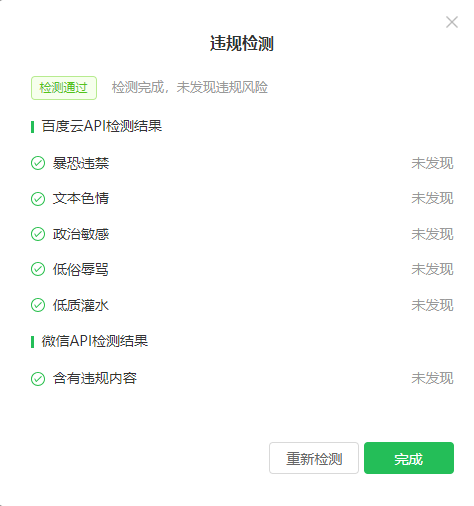The image size is (474, 506).
Task: Click the check icon beside 低质灌水
Action: coord(38,305)
